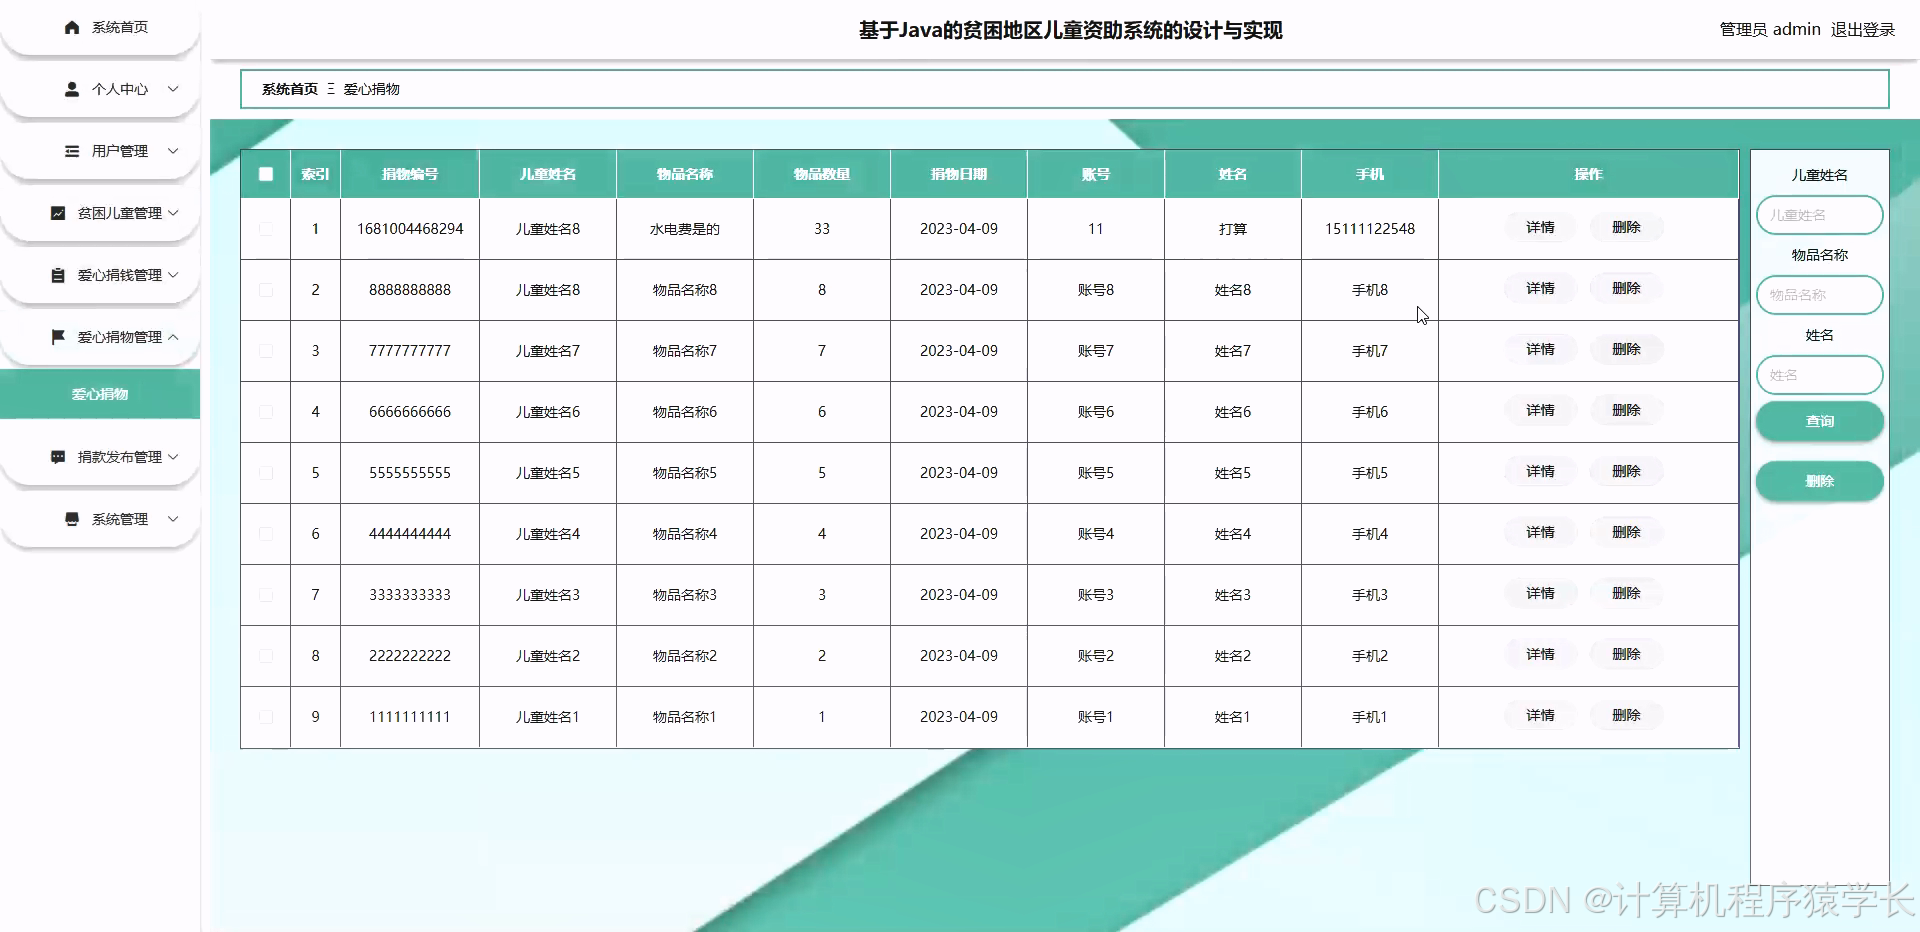This screenshot has width=1920, height=932.
Task: Click the 用户管理 list icon
Action: [x=70, y=151]
